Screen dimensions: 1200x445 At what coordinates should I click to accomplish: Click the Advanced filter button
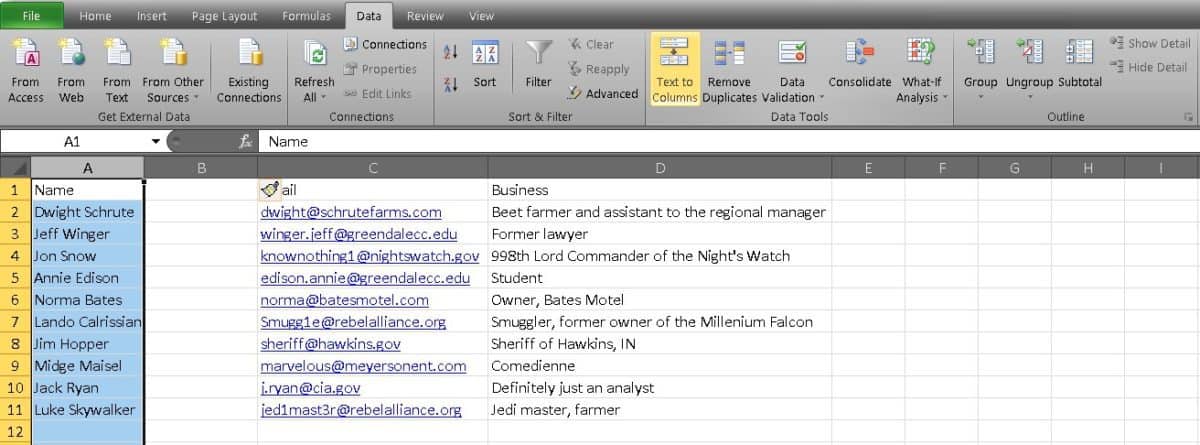click(602, 93)
